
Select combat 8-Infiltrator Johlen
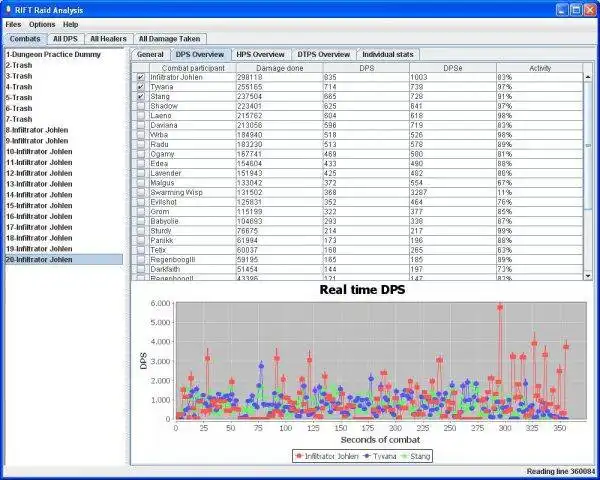(37, 130)
